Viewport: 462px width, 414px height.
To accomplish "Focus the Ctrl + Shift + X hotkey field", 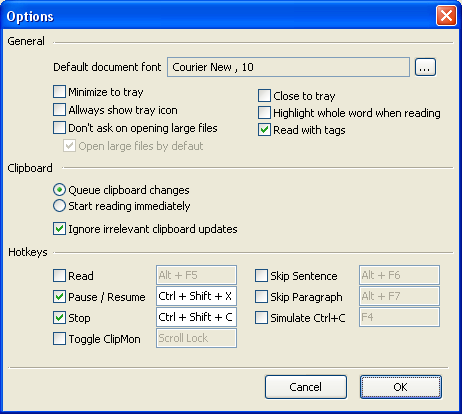I will click(x=196, y=296).
